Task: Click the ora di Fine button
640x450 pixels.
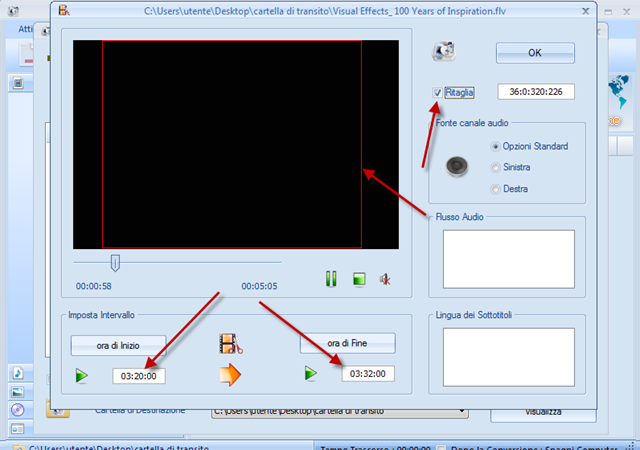Action: point(347,343)
